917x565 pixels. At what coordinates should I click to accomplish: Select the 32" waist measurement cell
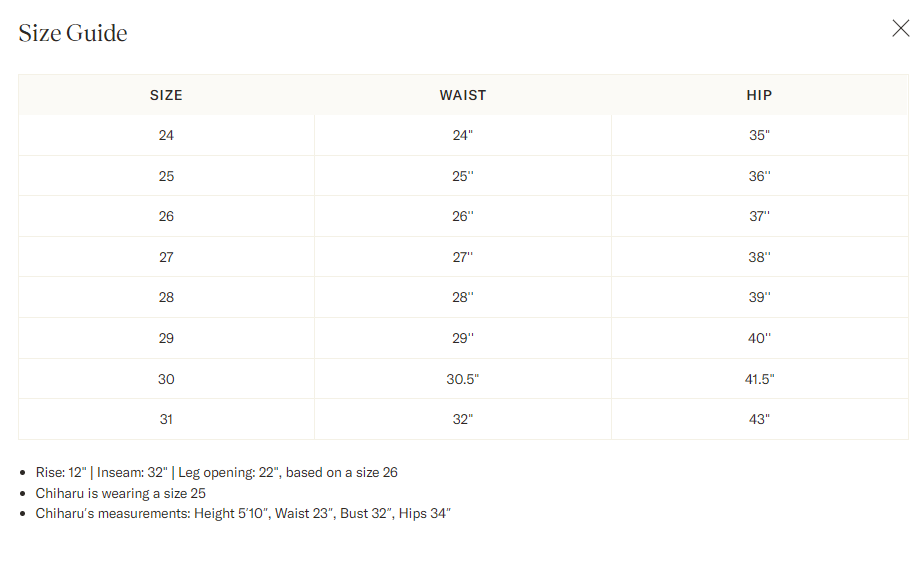click(462, 419)
